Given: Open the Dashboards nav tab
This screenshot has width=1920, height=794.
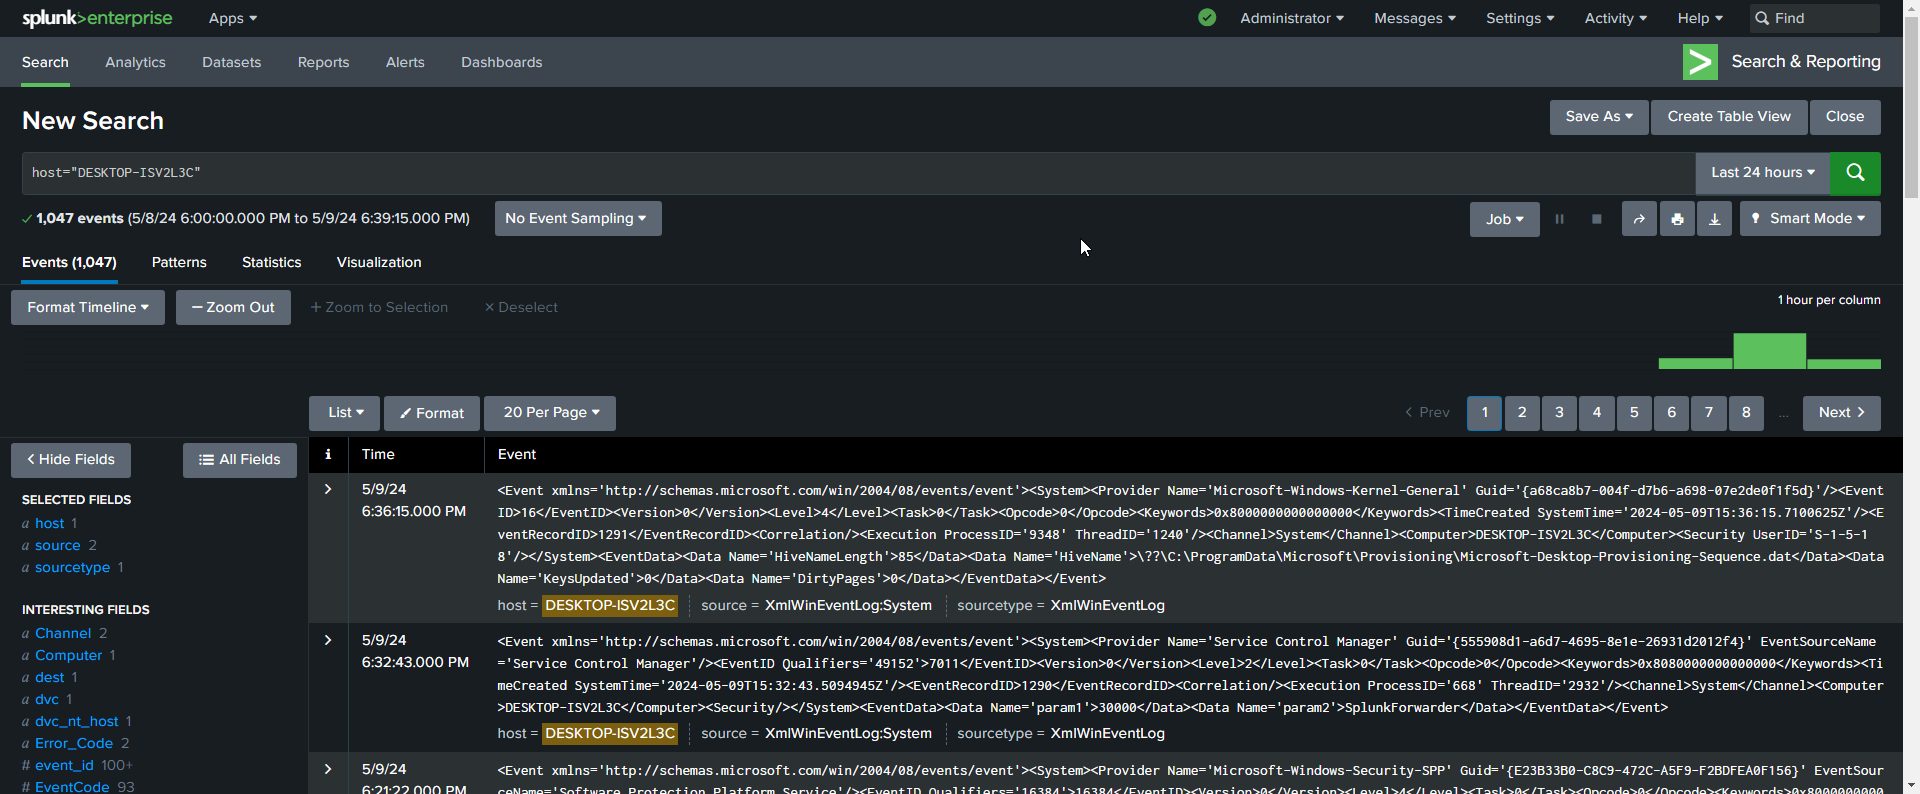Looking at the screenshot, I should pyautogui.click(x=501, y=62).
